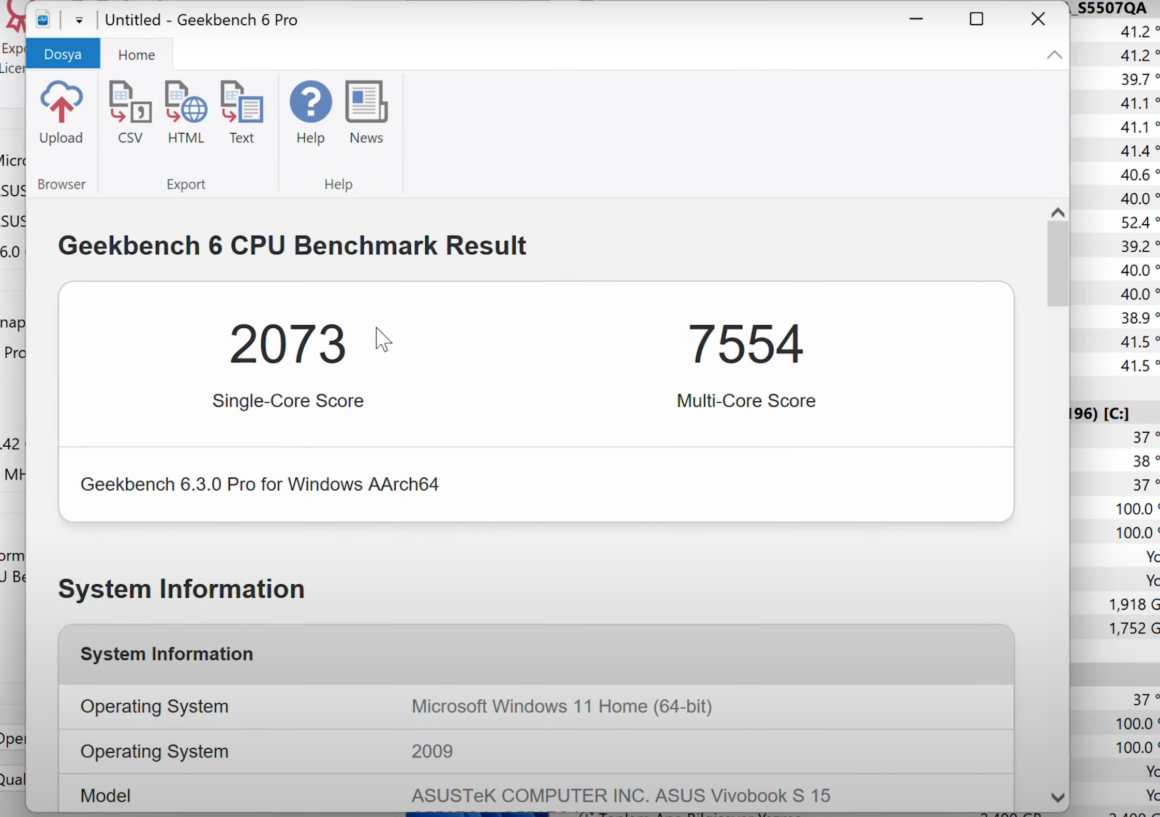Click the Upload cloud icon
The height and width of the screenshot is (817, 1160).
coord(61,102)
